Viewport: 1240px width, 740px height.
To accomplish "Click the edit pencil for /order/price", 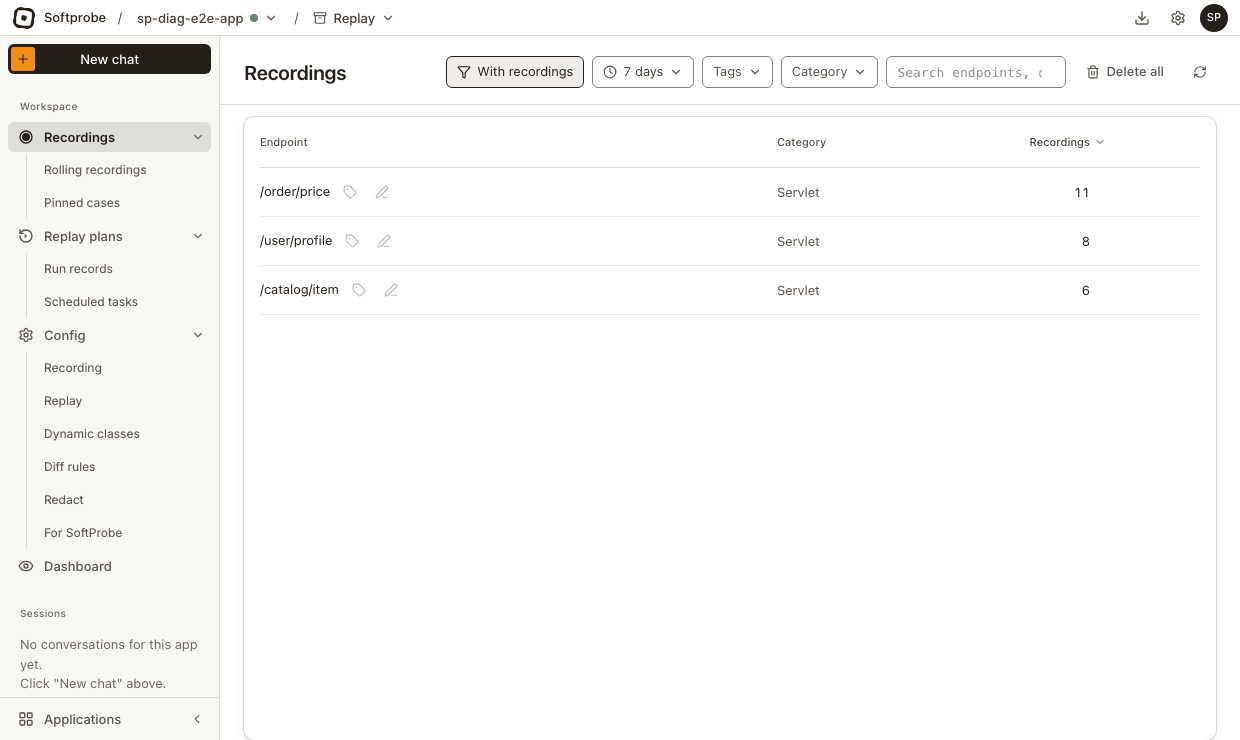I will click(382, 192).
